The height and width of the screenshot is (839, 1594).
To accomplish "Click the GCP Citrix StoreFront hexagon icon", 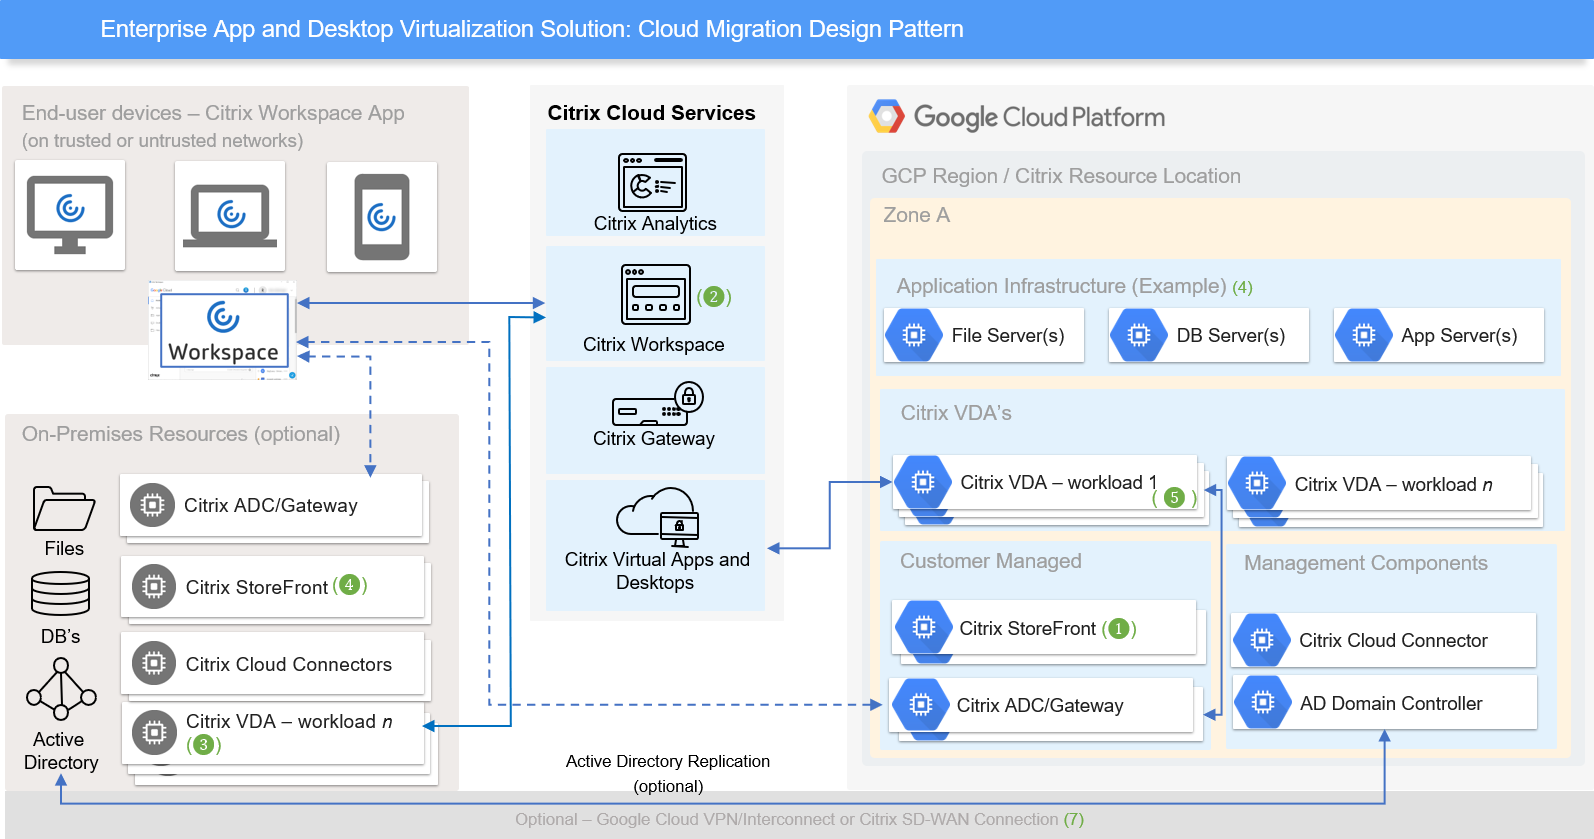I will (924, 627).
